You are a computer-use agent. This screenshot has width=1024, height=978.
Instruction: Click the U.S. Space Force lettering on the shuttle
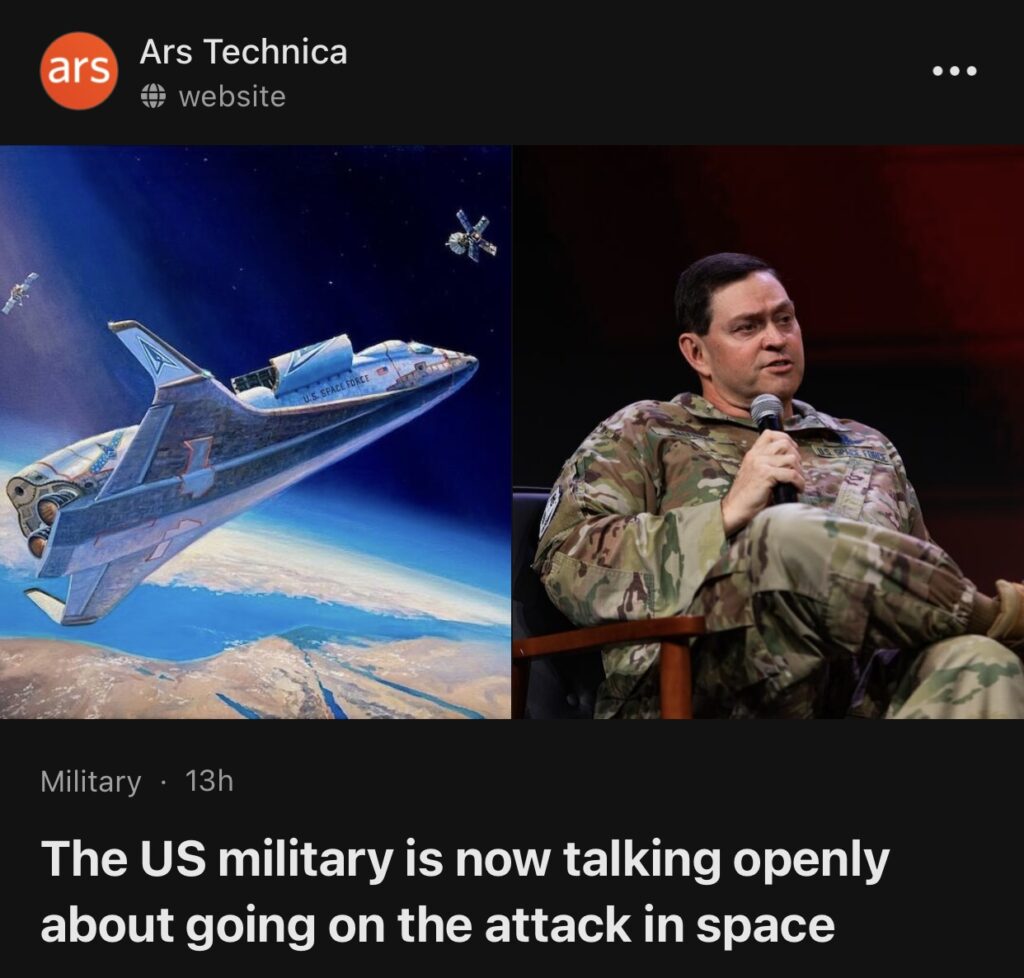[x=336, y=387]
